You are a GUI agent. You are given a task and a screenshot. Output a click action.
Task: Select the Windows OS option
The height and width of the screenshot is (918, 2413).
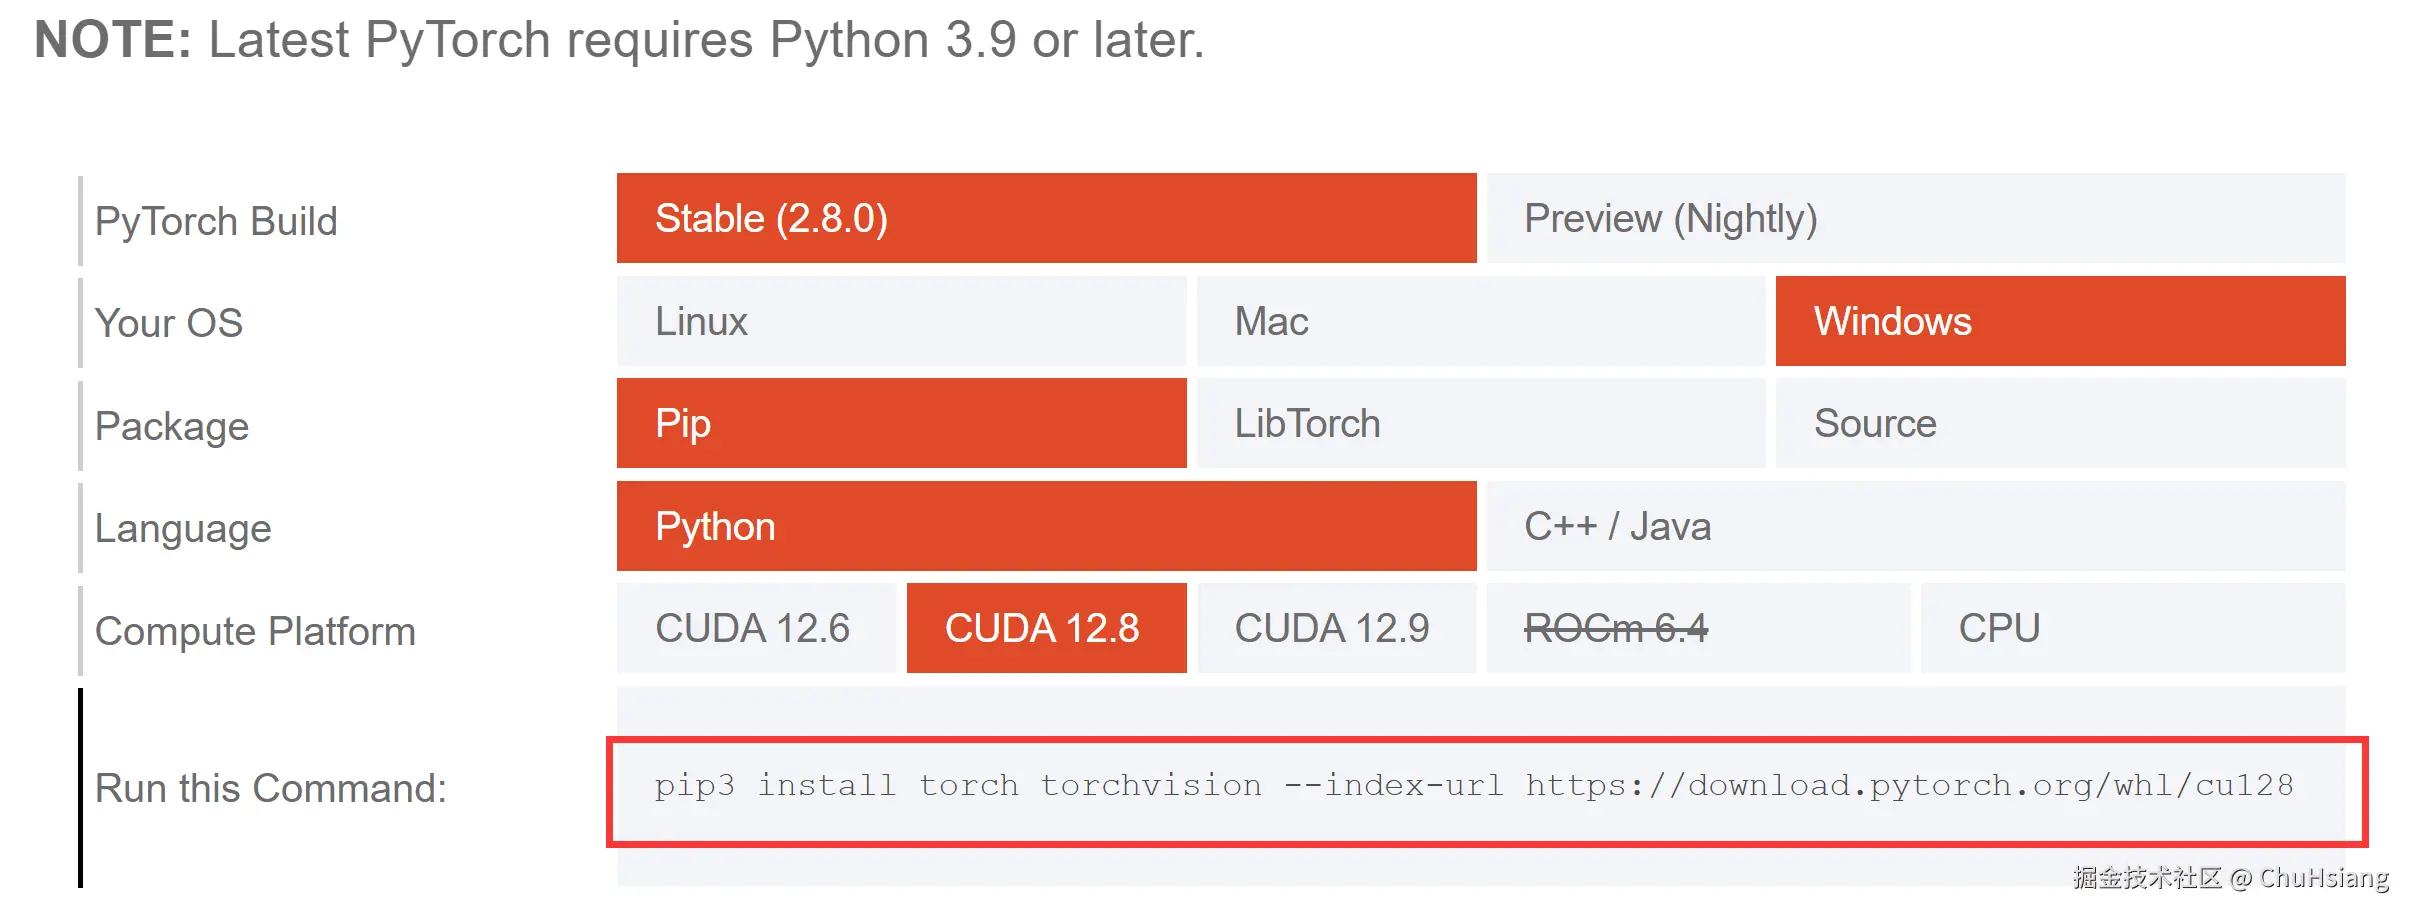pyautogui.click(x=2060, y=321)
